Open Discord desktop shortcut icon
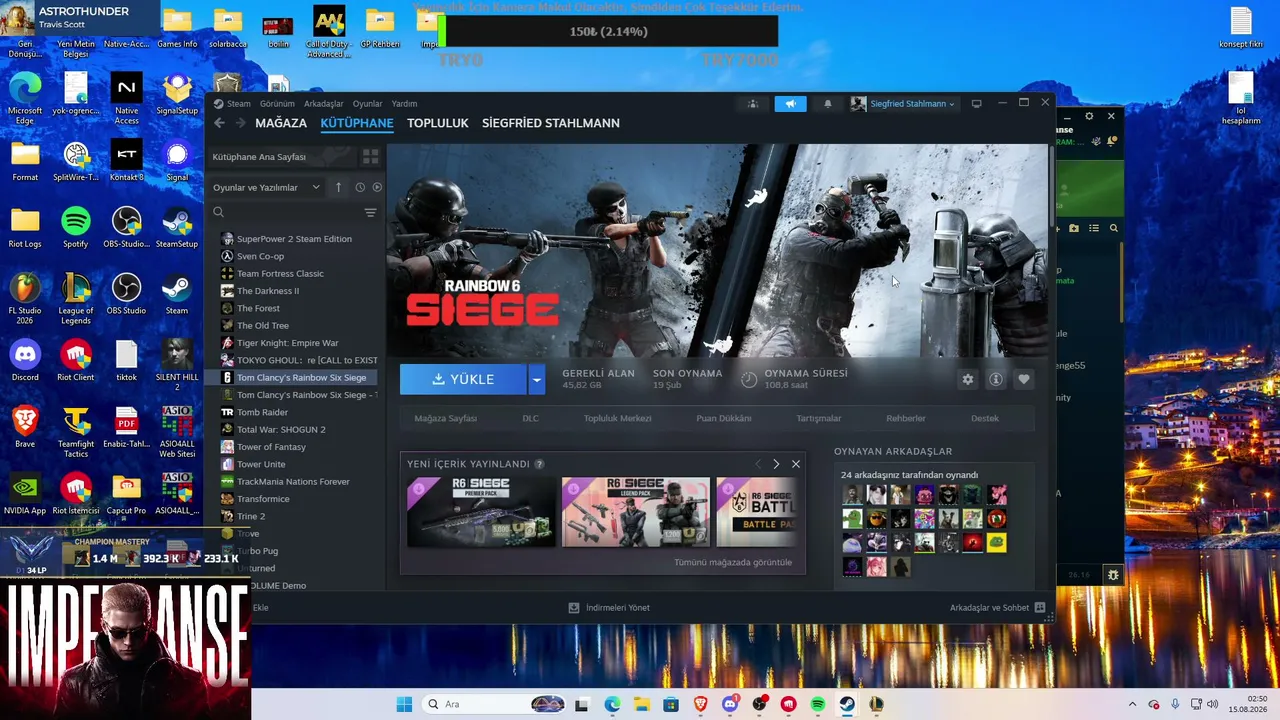1280x720 pixels. [25, 361]
